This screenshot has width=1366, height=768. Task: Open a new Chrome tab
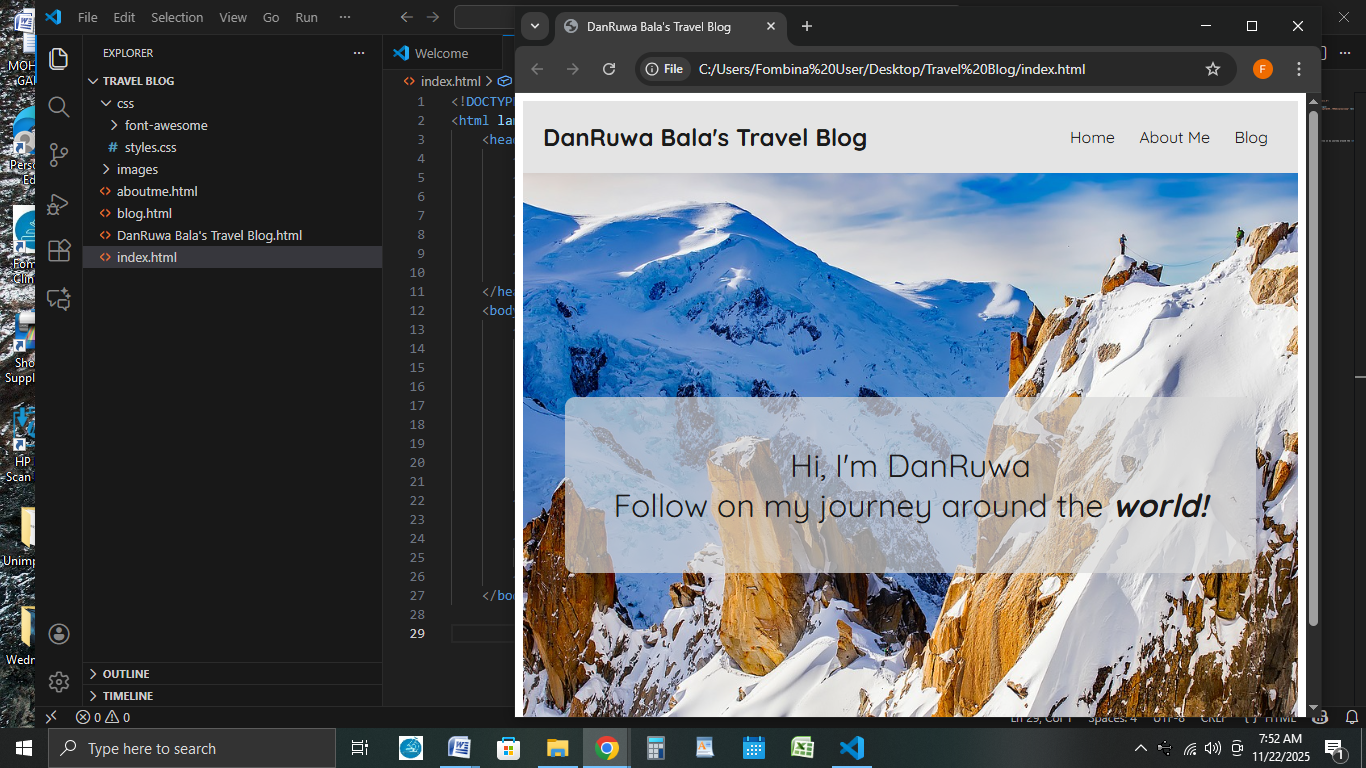(807, 27)
